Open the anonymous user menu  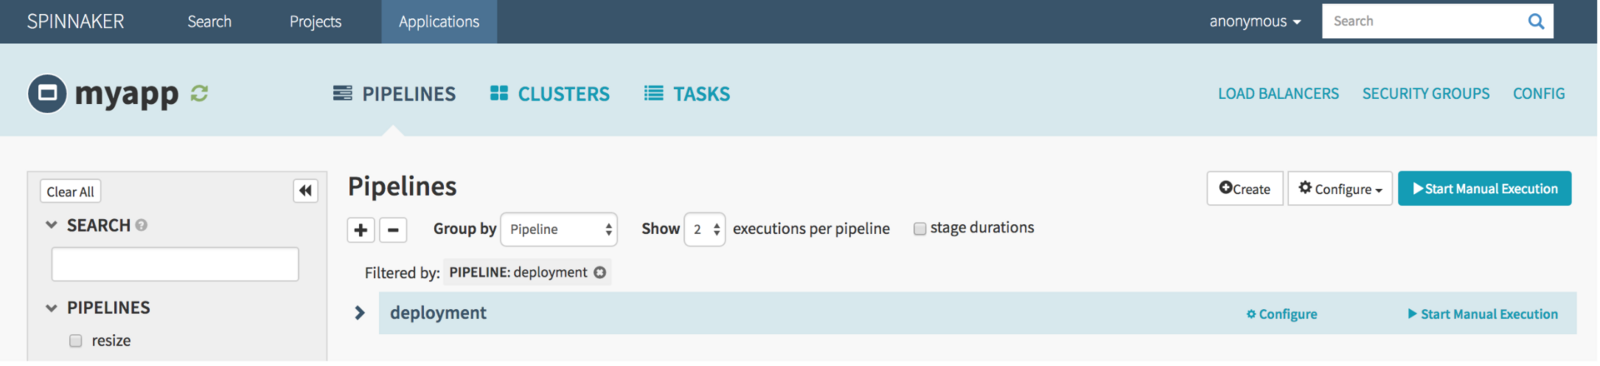point(1255,21)
